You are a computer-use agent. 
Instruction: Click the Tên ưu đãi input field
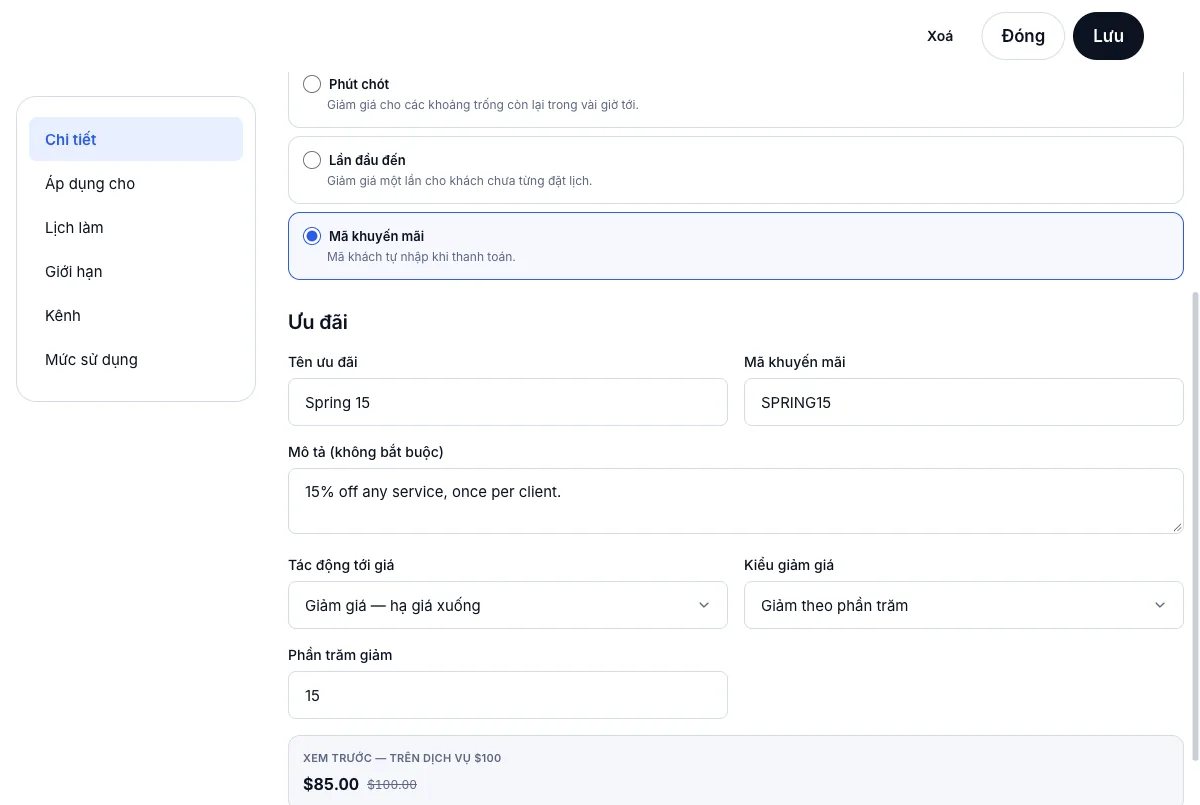pyautogui.click(x=508, y=402)
